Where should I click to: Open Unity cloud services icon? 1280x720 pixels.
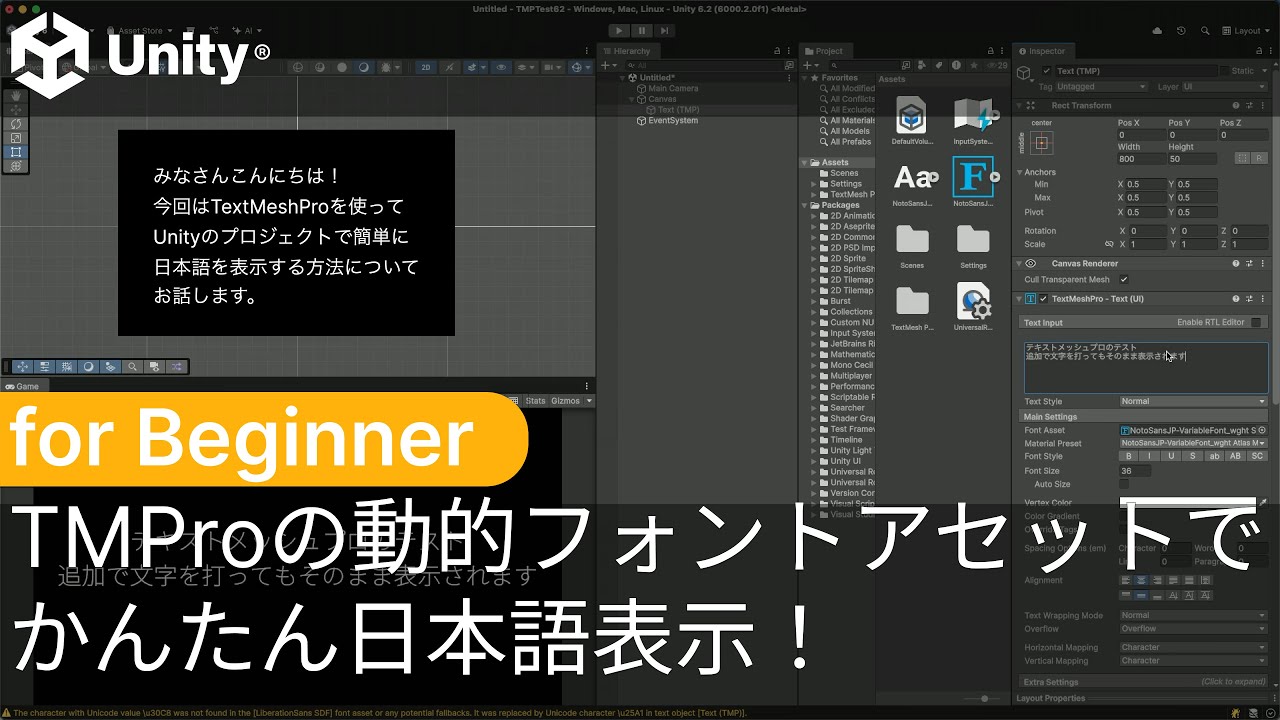[x=1158, y=31]
